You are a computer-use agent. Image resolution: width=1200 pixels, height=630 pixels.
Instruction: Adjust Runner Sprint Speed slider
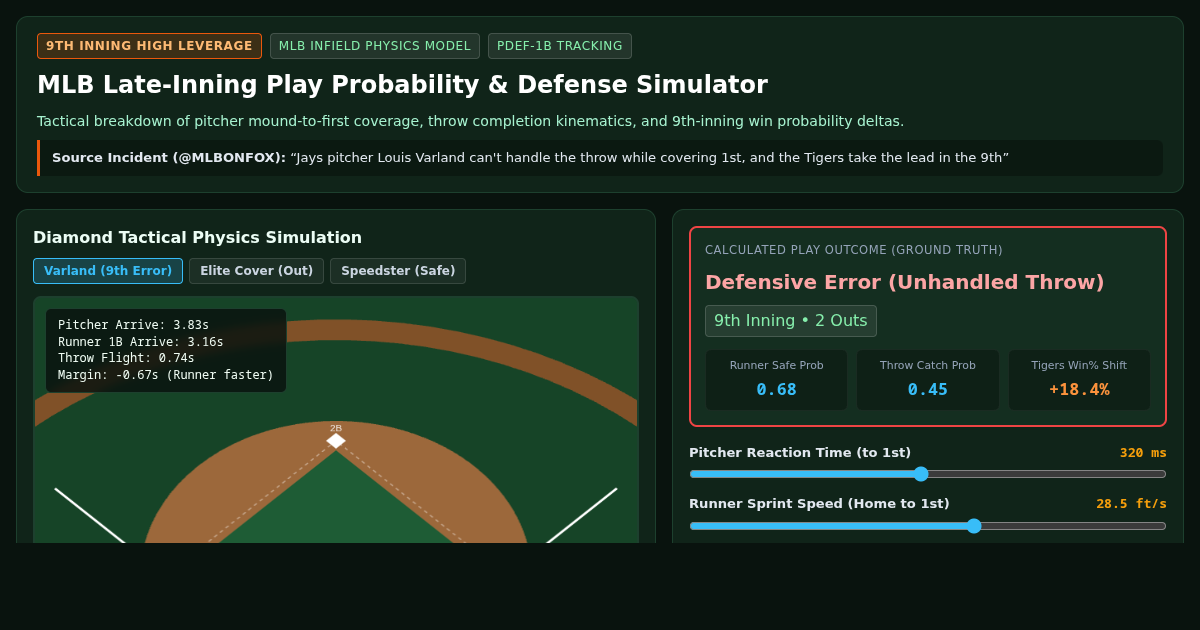[927, 526]
